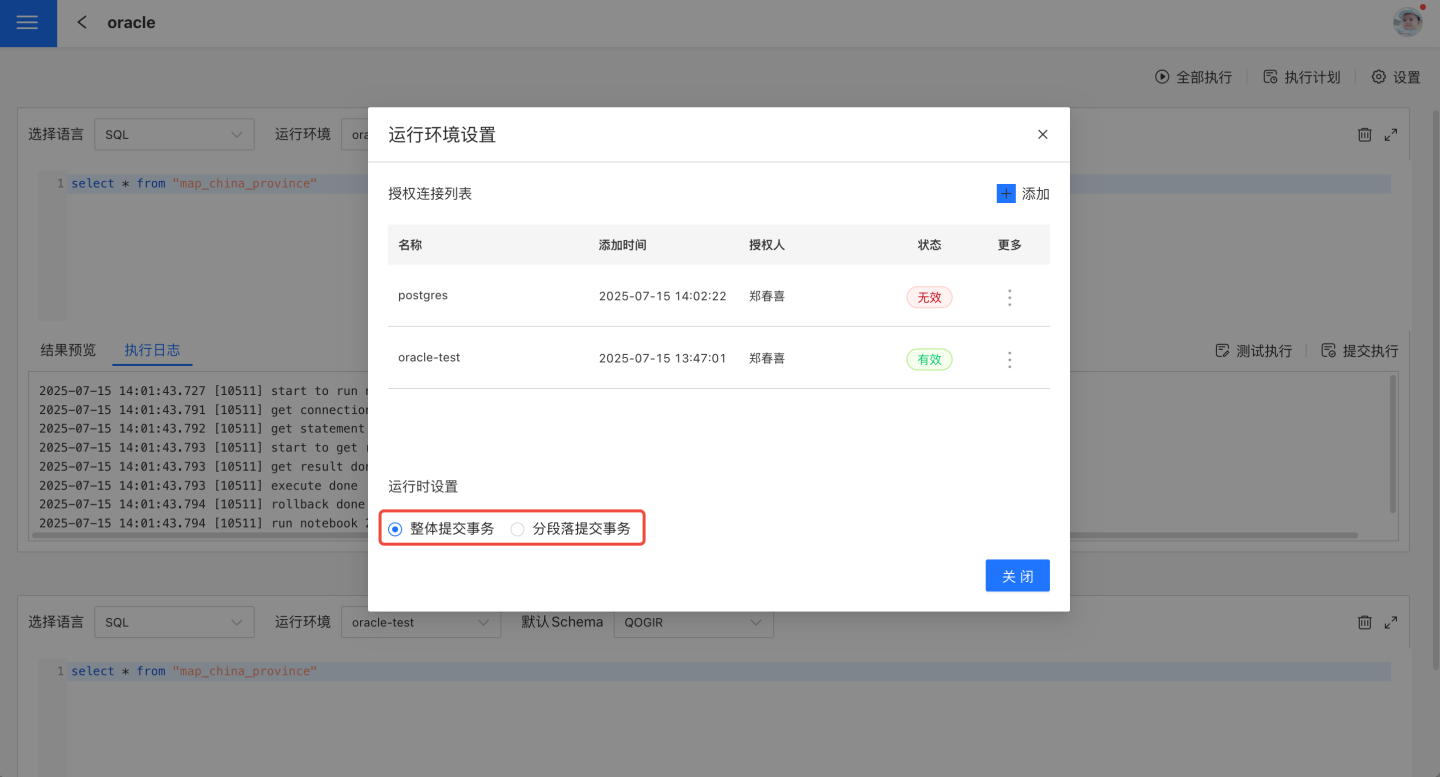Click the blue plus add connection icon
1440x777 pixels.
tap(1006, 194)
